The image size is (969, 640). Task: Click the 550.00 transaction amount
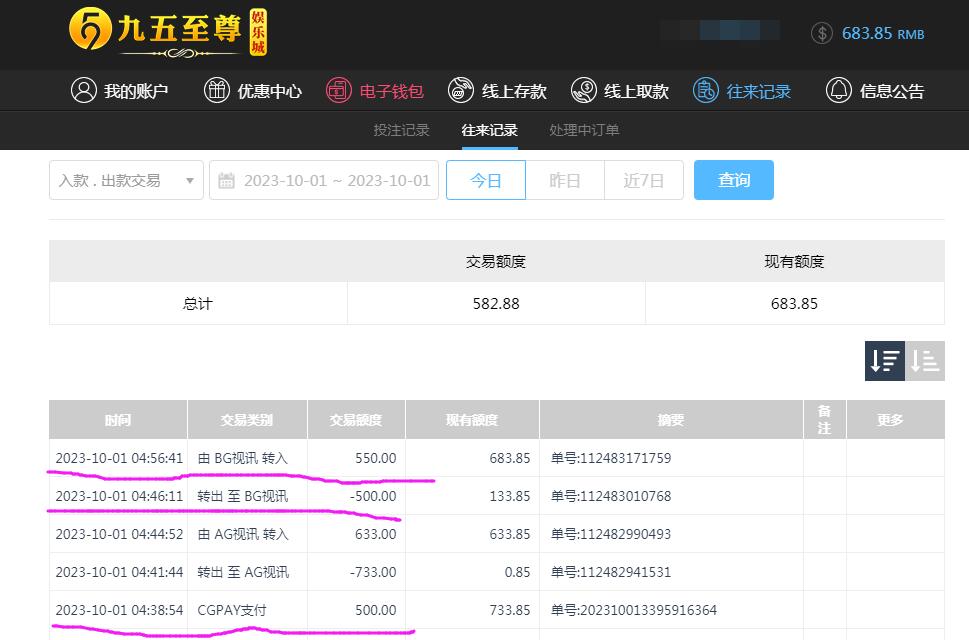pos(376,458)
